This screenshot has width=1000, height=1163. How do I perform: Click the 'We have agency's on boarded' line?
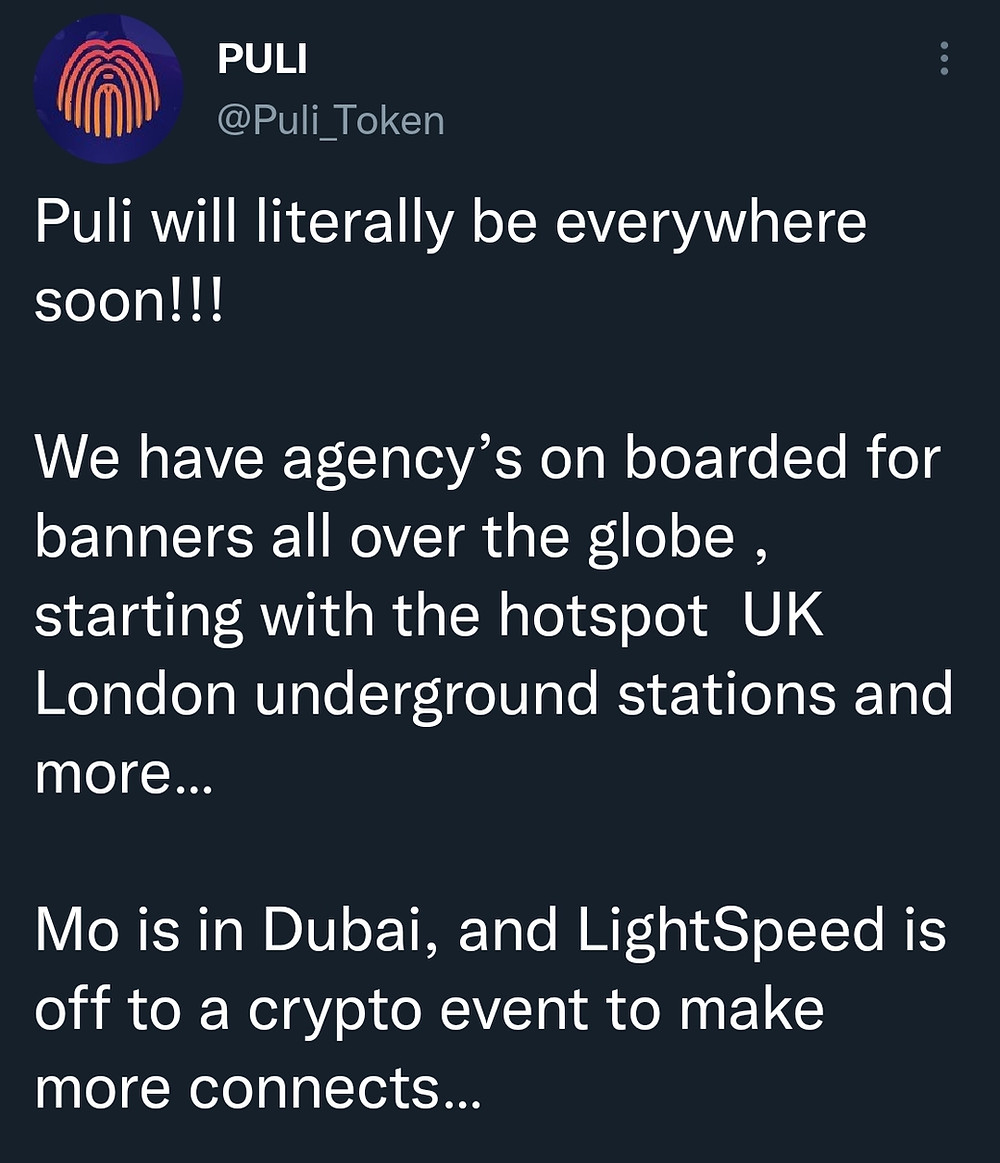[x=487, y=459]
